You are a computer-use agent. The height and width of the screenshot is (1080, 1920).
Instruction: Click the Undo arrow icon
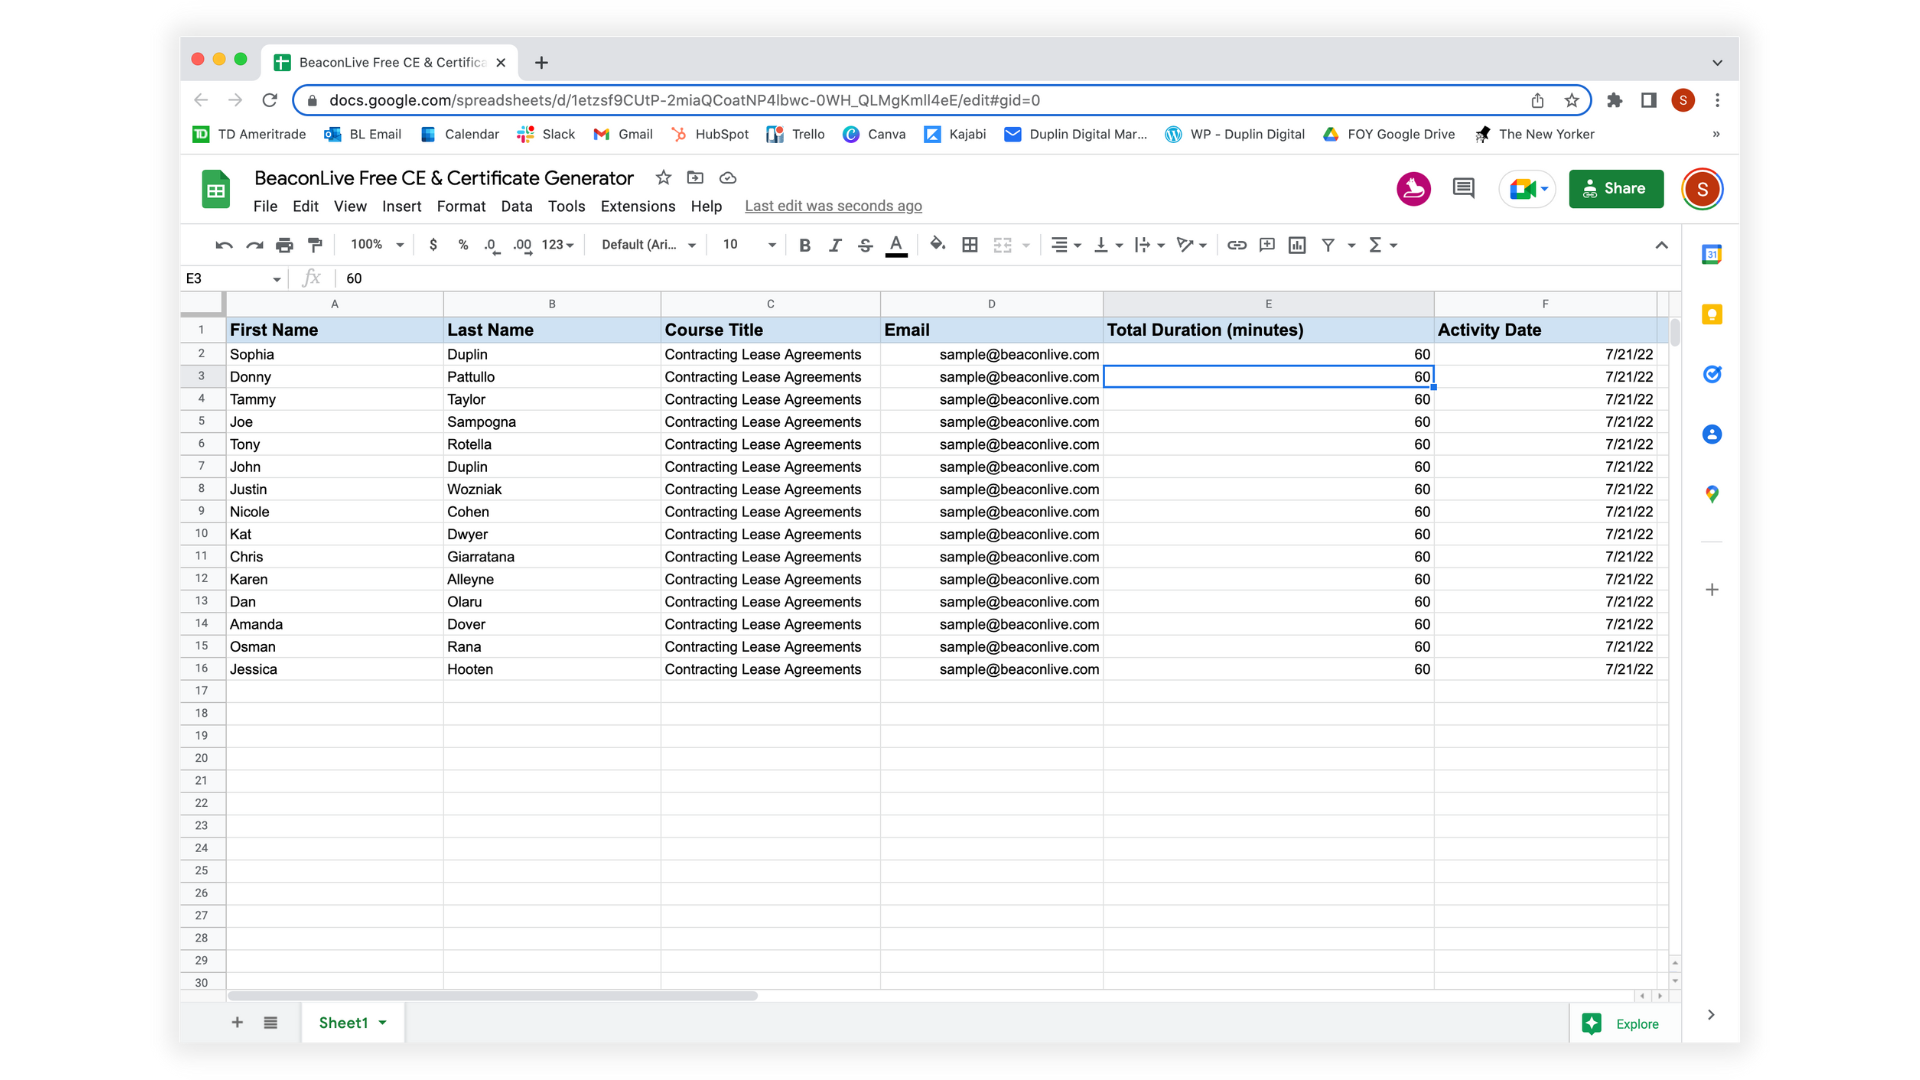tap(224, 245)
